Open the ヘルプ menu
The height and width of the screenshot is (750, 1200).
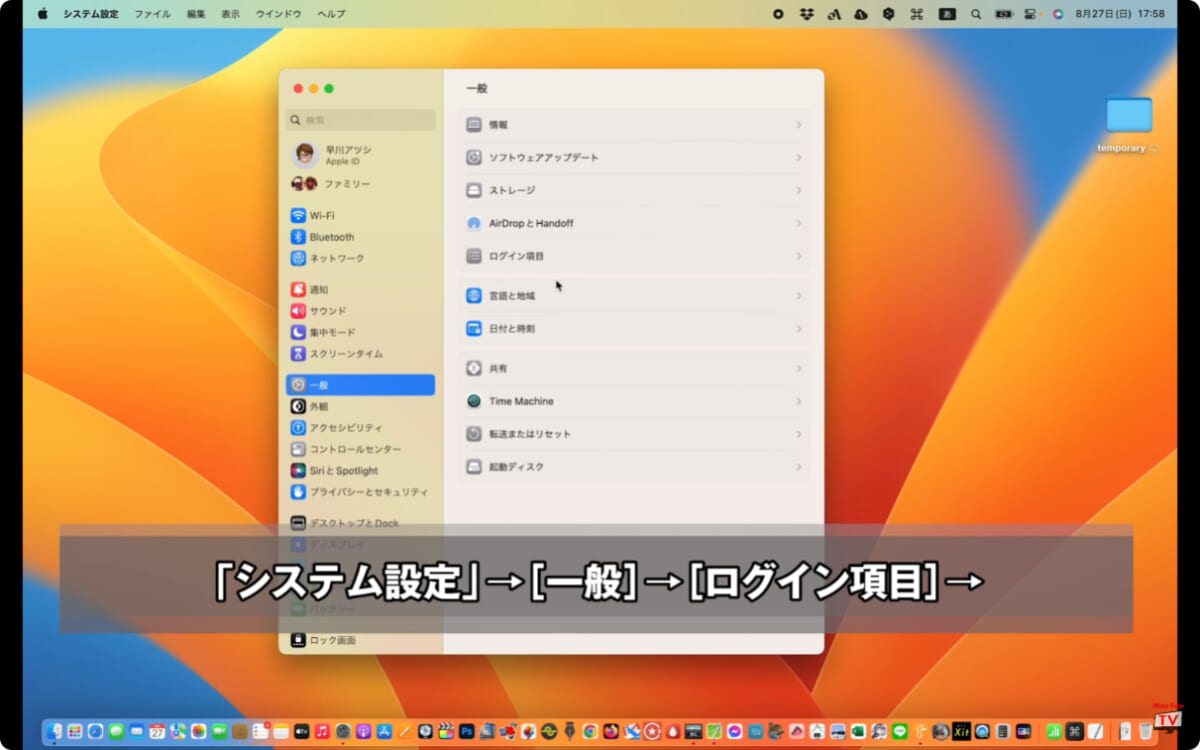pos(331,14)
